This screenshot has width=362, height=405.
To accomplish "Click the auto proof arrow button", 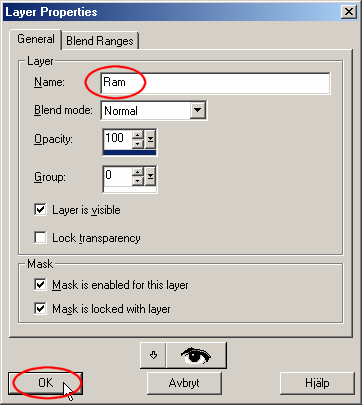I will (x=153, y=355).
